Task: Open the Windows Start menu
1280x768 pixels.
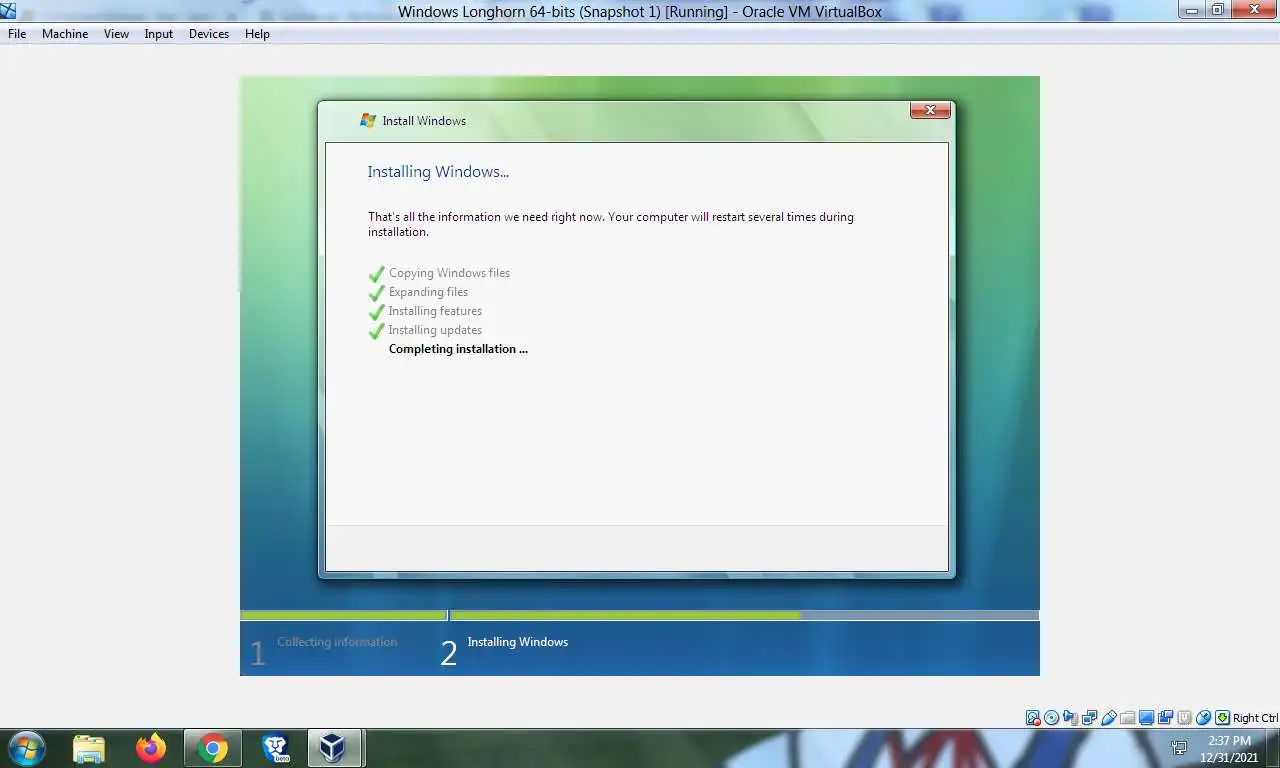Action: tap(27, 748)
